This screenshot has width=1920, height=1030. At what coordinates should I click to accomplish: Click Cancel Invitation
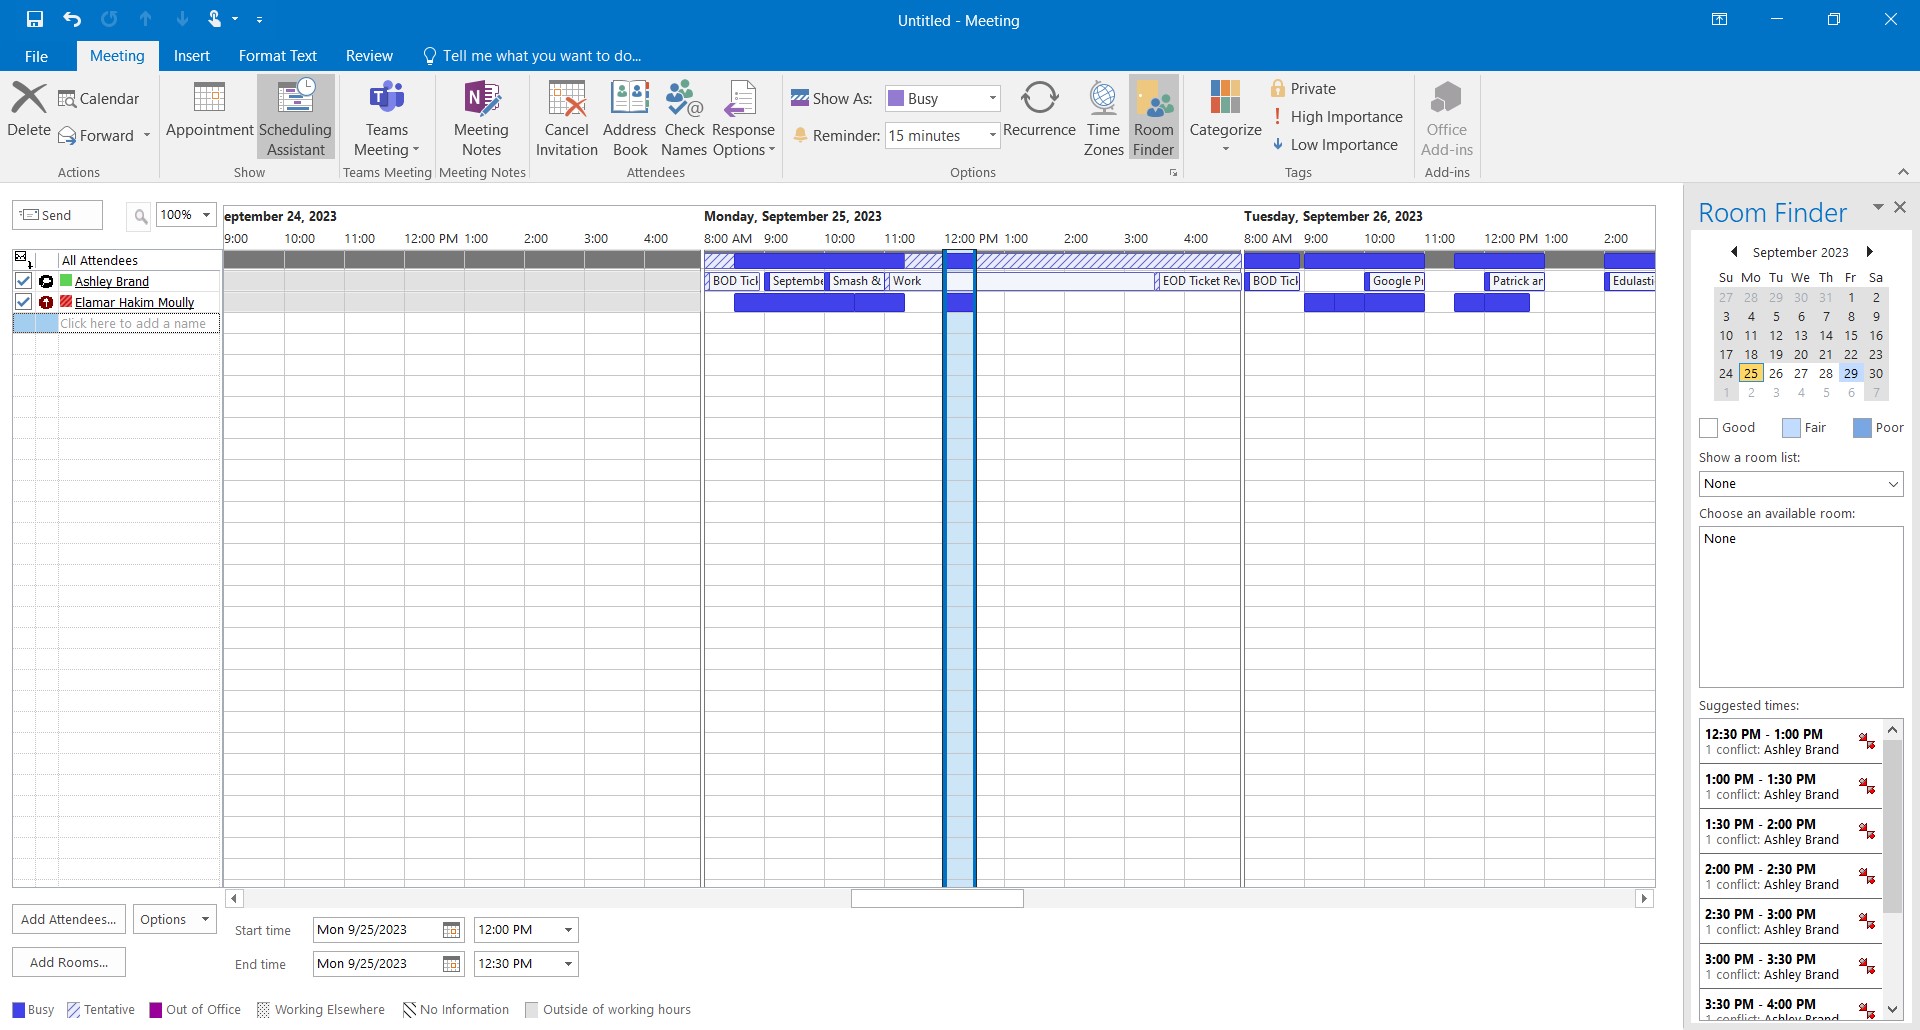click(x=566, y=116)
